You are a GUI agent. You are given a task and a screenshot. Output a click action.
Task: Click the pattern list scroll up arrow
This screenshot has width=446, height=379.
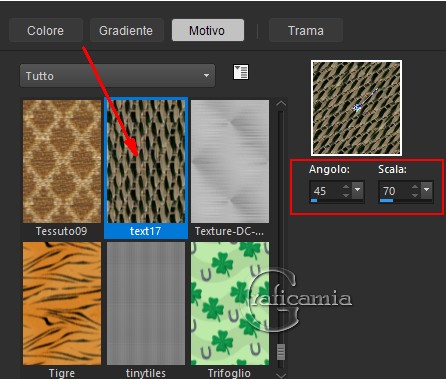pos(281,104)
